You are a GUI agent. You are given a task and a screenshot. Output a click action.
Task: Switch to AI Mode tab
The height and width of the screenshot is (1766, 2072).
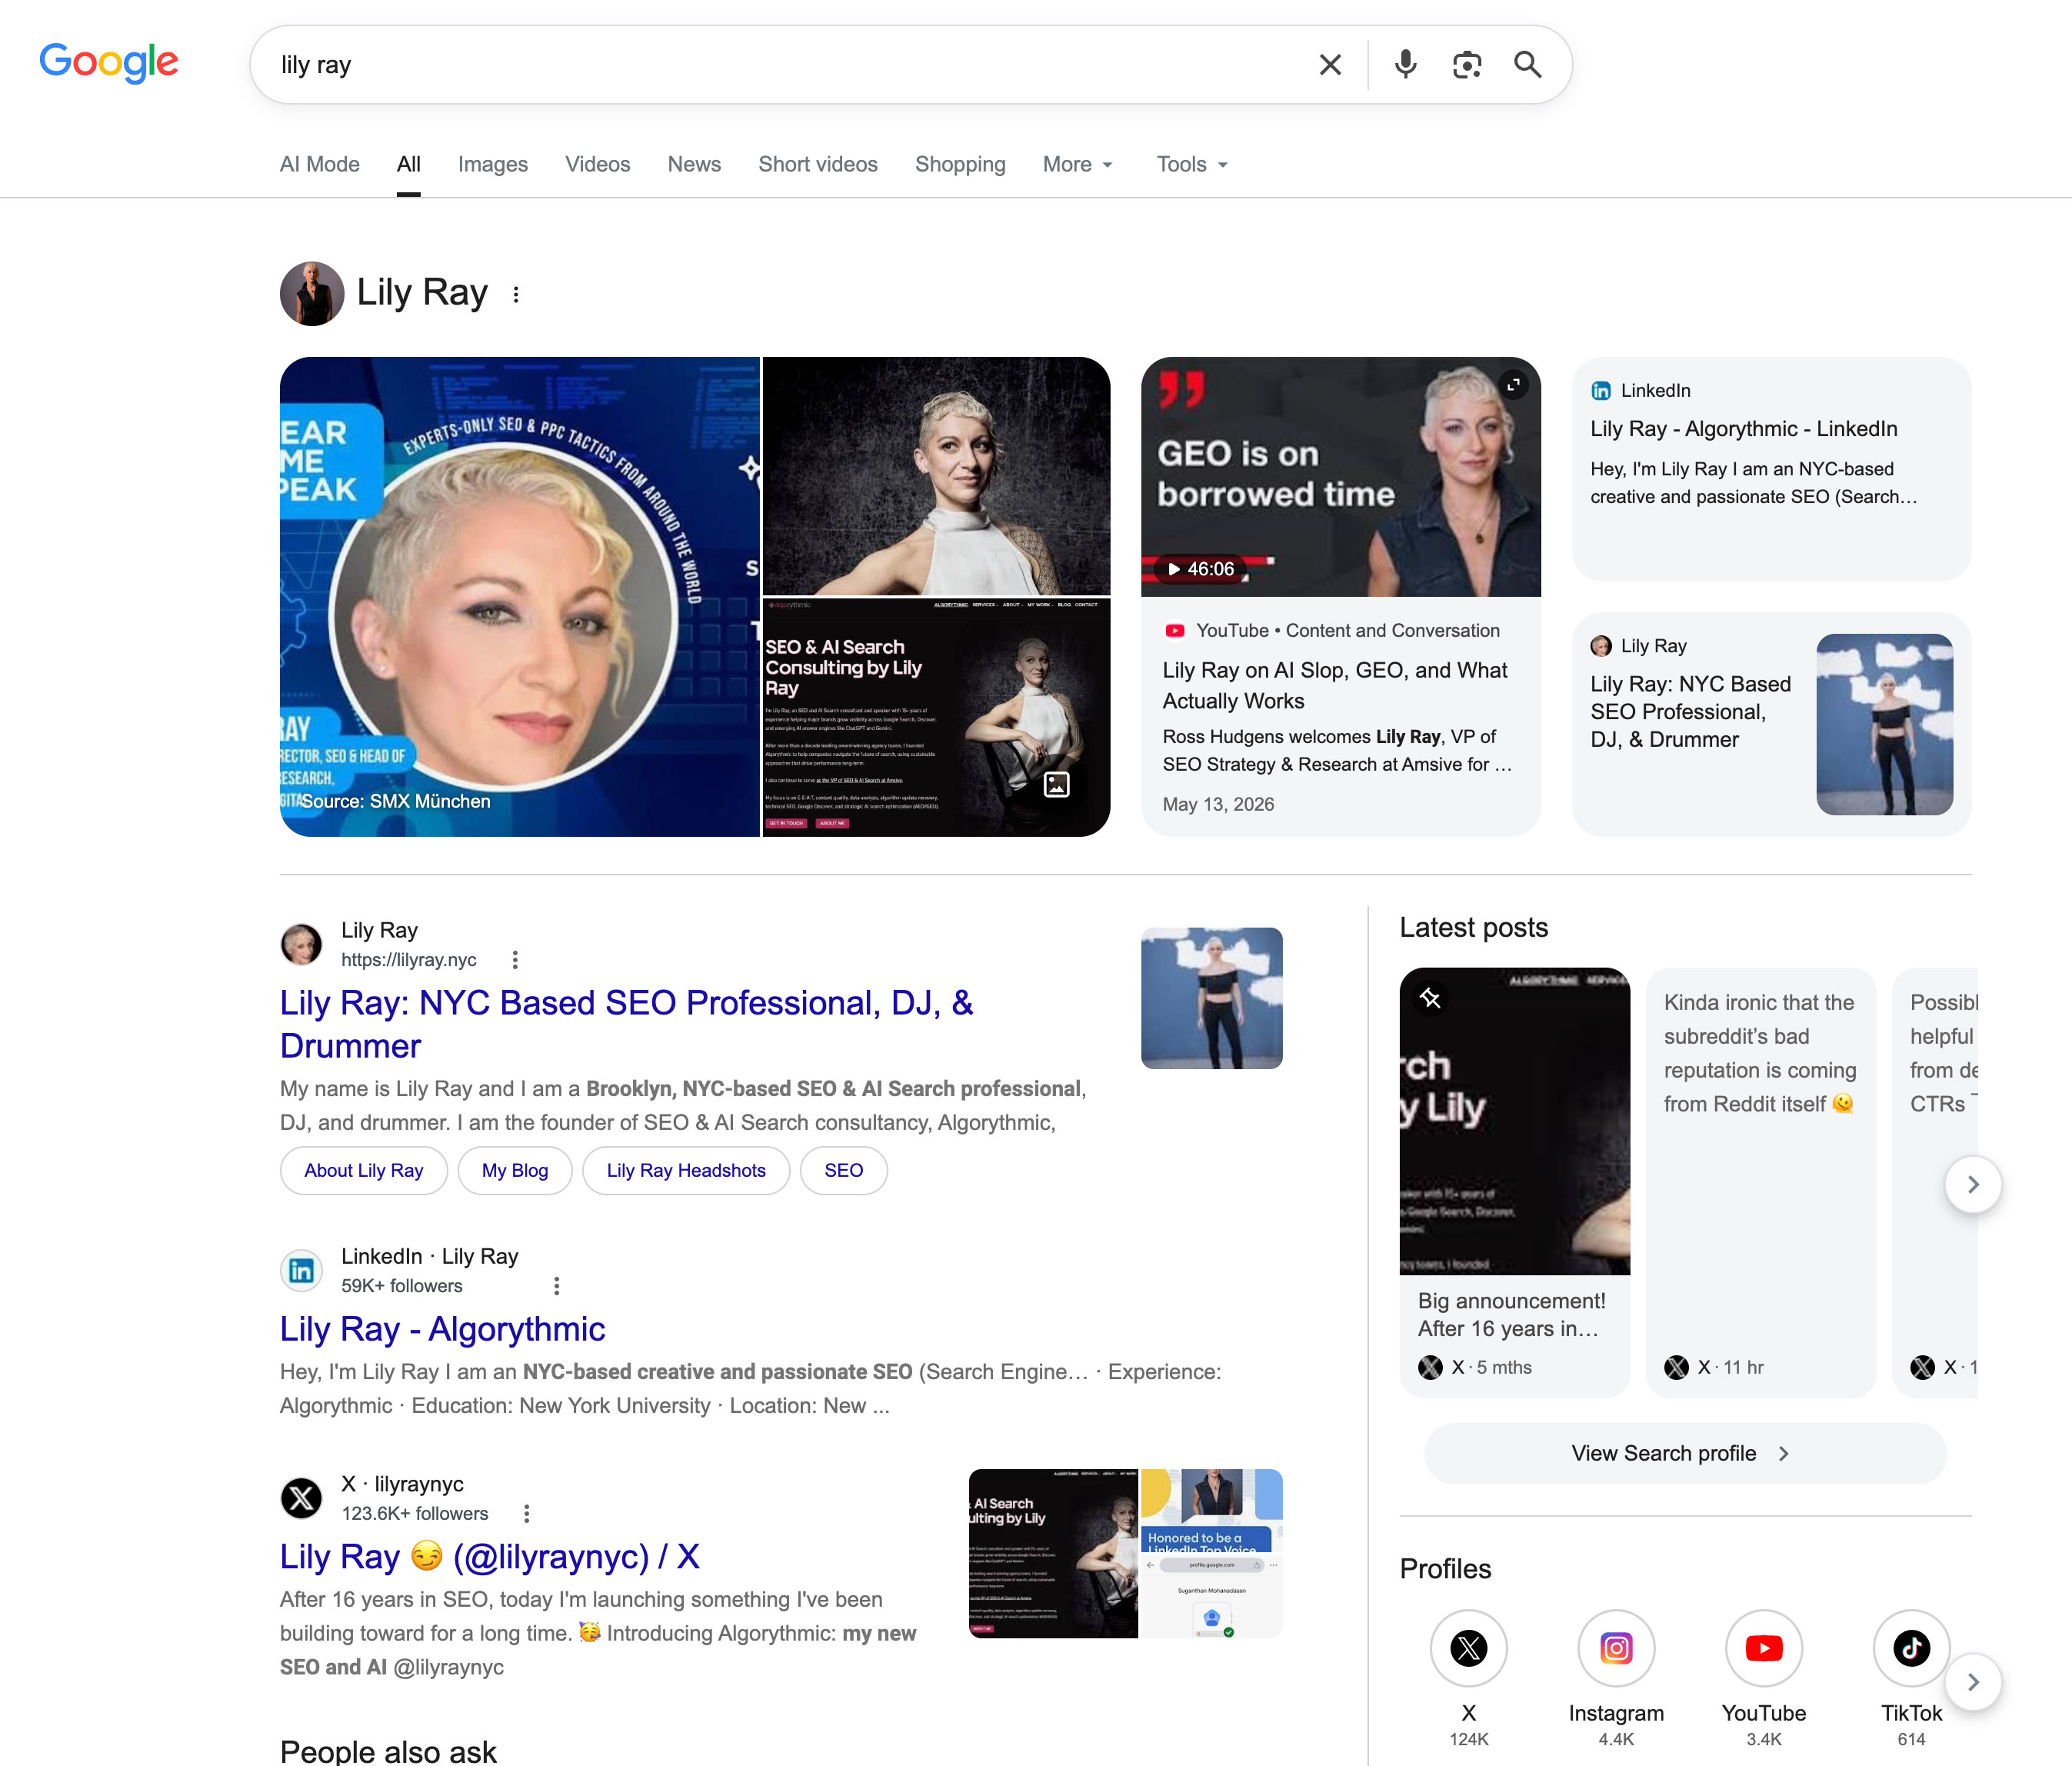320,164
